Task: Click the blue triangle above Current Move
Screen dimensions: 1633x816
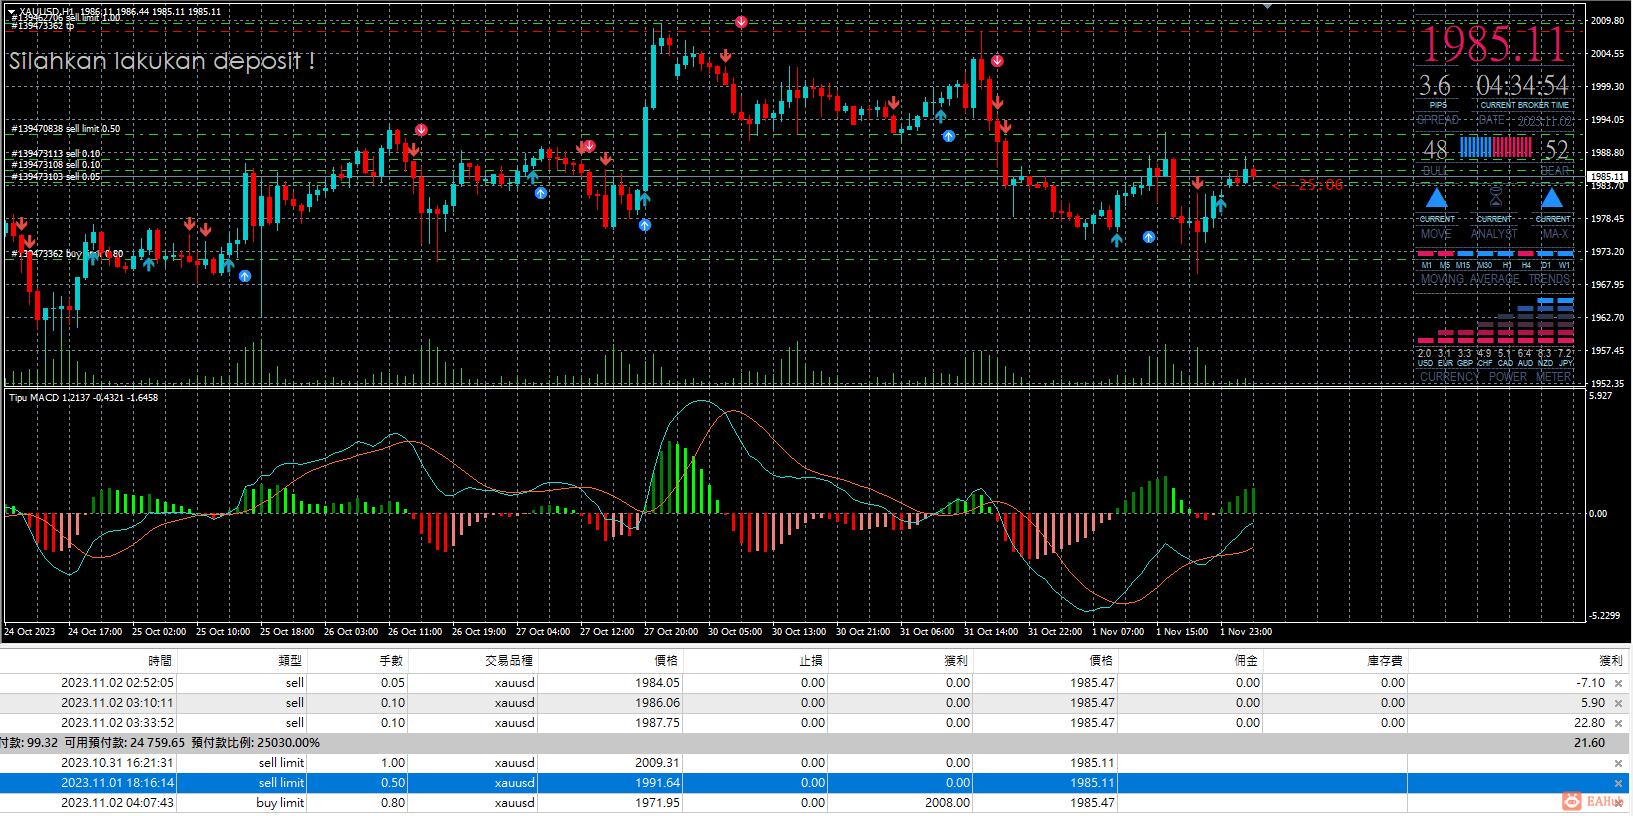Action: coord(1436,198)
